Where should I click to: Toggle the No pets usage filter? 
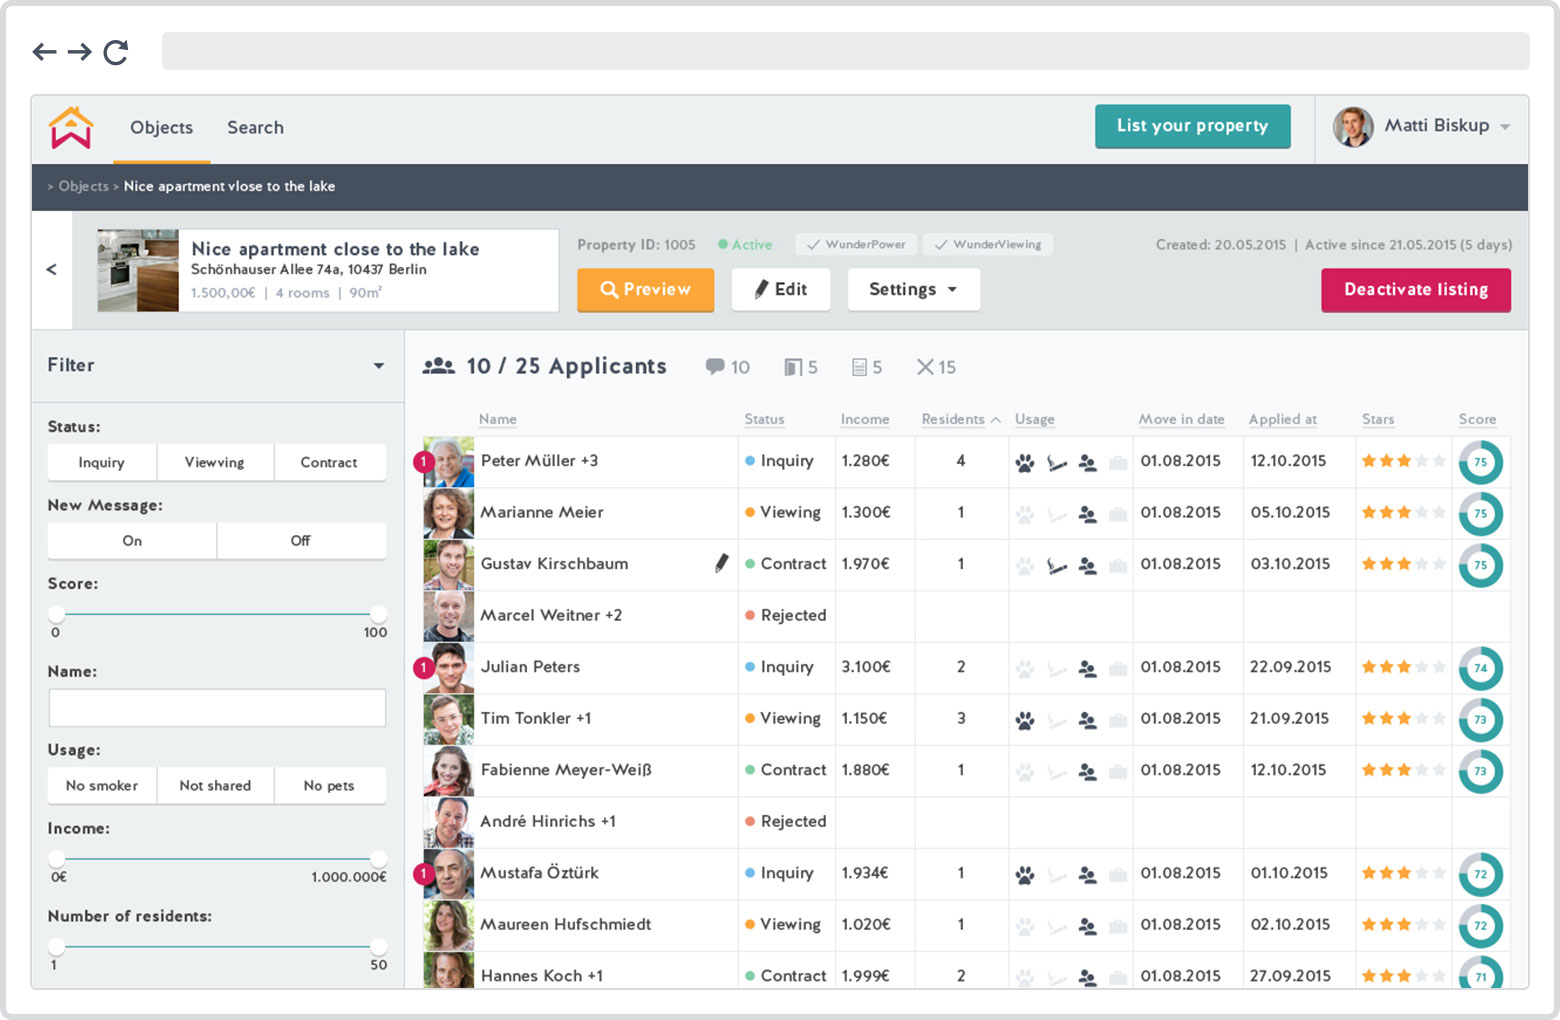click(x=329, y=786)
